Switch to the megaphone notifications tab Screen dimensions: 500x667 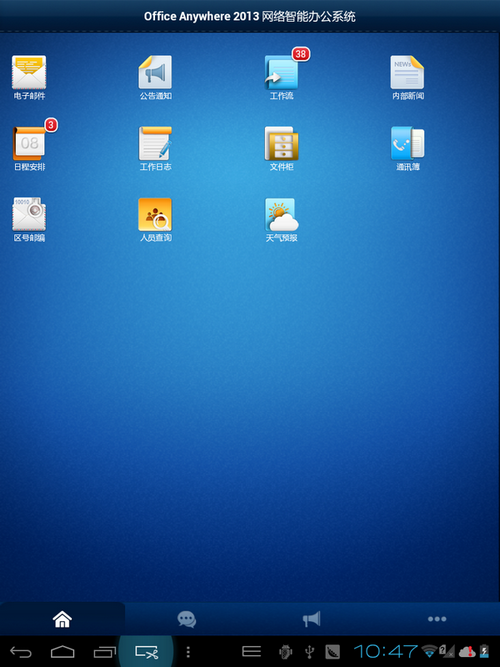[x=311, y=619]
